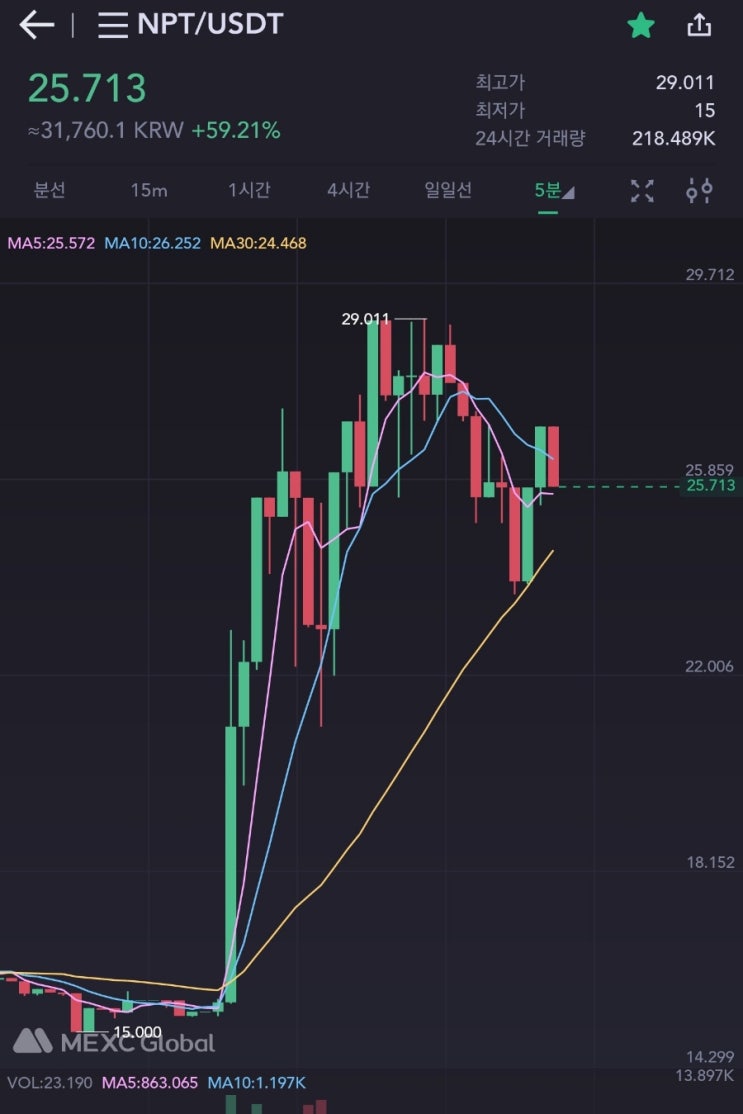
Task: Expand the 5분 timeframe dropdown
Action: (x=553, y=190)
